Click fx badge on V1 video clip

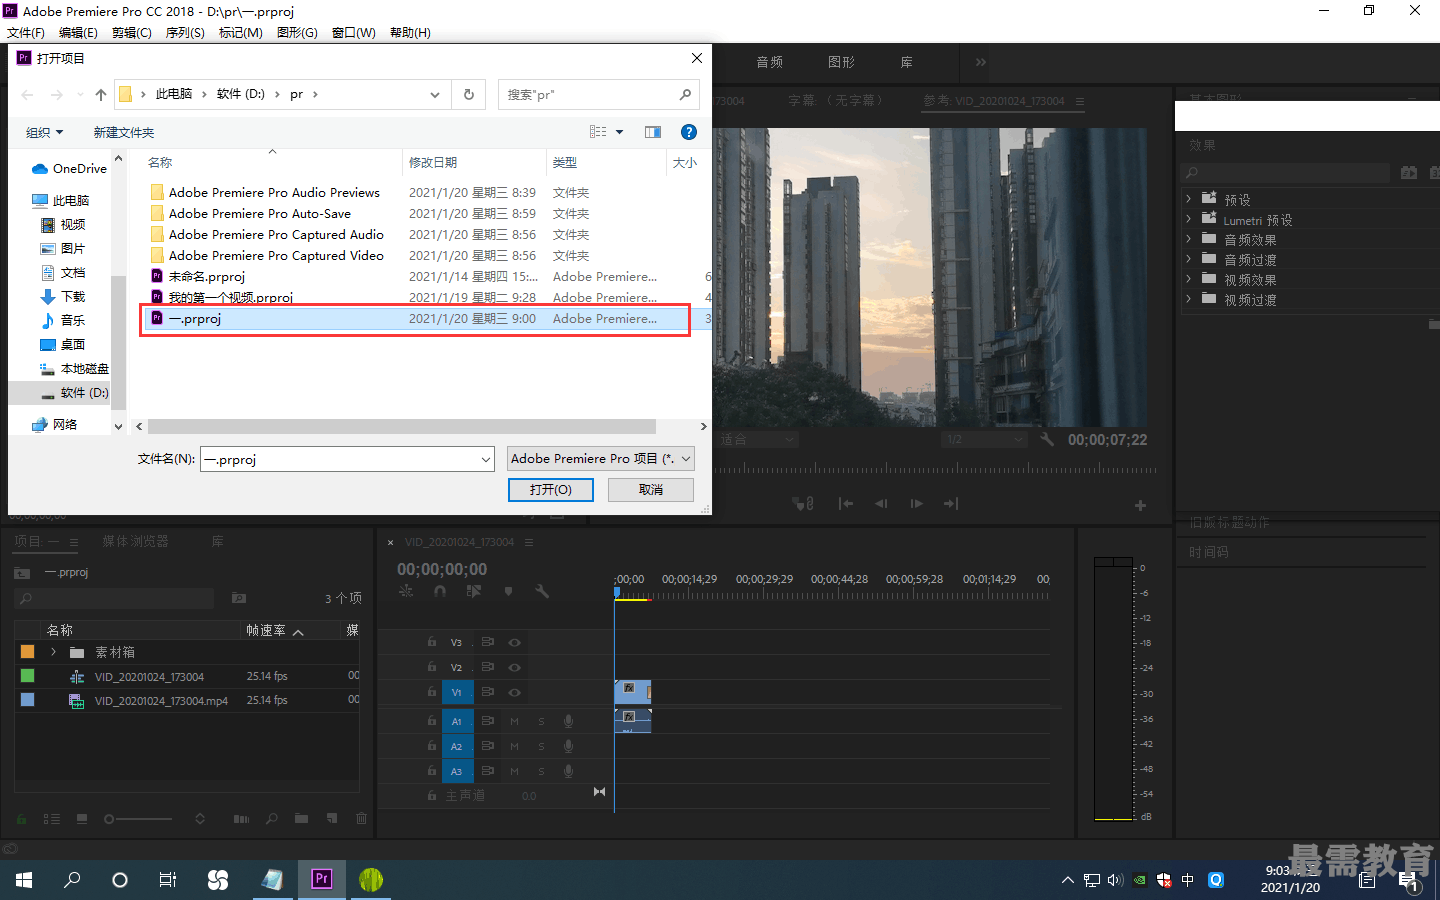coord(629,688)
